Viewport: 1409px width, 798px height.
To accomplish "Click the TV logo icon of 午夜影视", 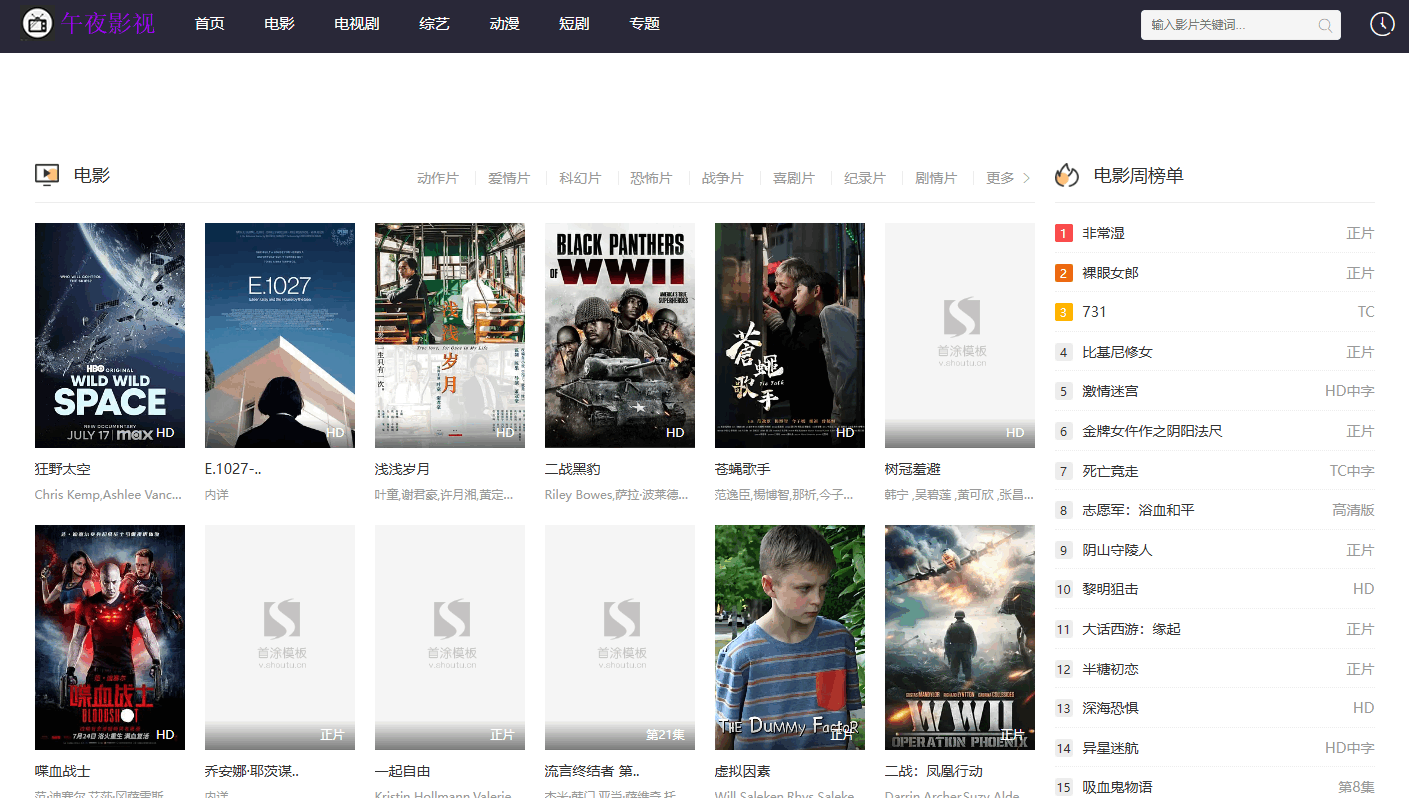I will 37,23.
